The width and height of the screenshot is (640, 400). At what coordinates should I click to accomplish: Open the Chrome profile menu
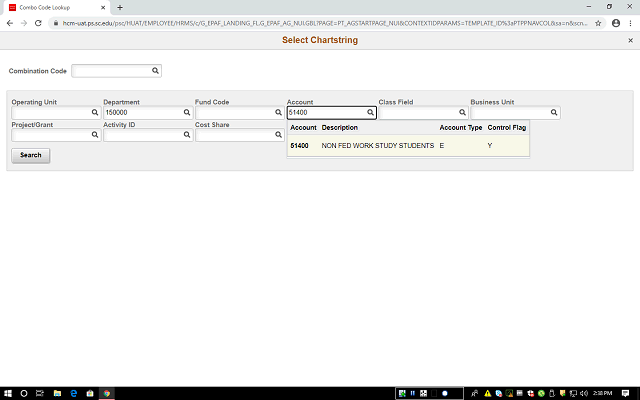616,23
